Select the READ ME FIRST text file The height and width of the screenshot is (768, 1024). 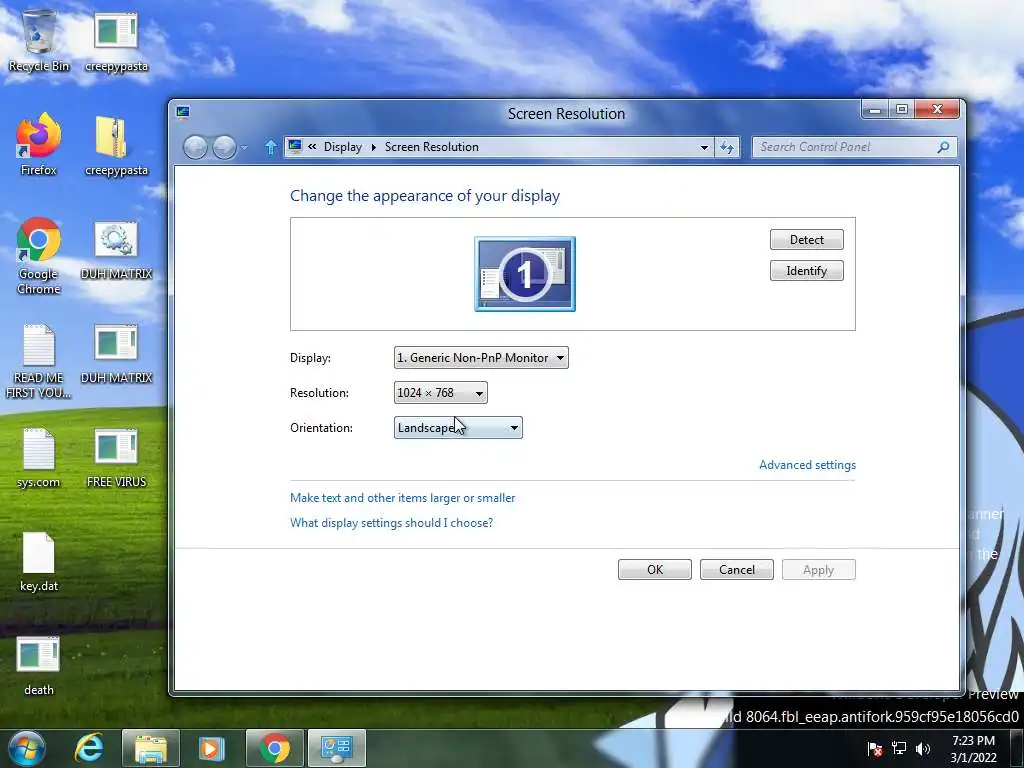click(x=39, y=360)
